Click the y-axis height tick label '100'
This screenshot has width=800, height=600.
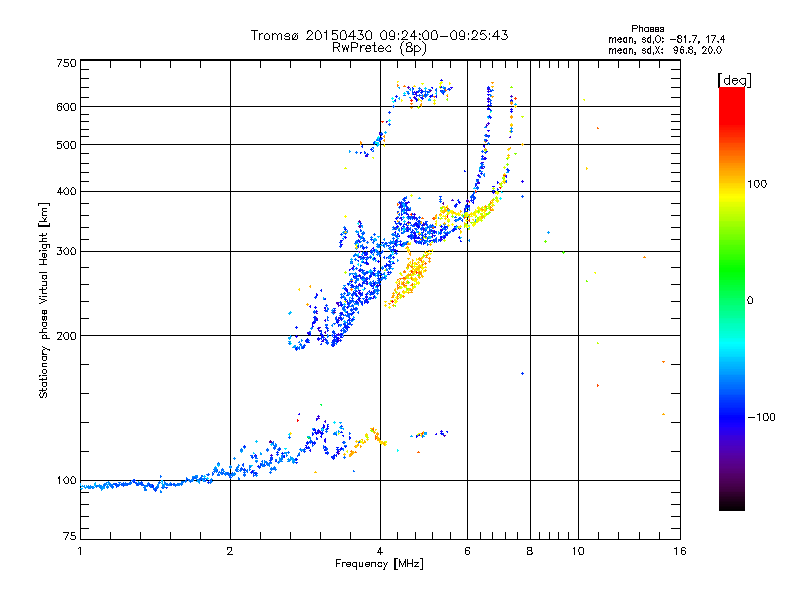pyautogui.click(x=66, y=480)
